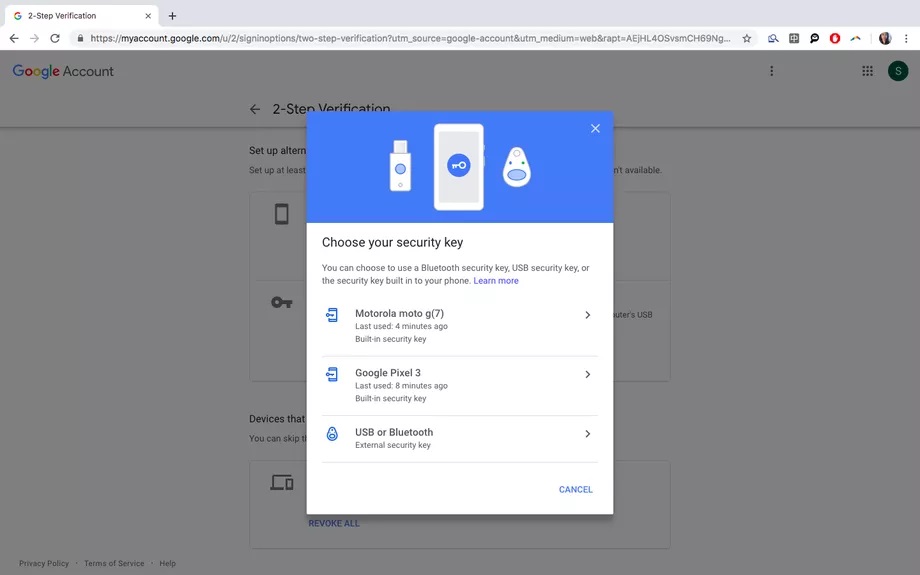Expand the Google Pixel 3 chevron arrow
The height and width of the screenshot is (575, 920).
[x=587, y=374]
